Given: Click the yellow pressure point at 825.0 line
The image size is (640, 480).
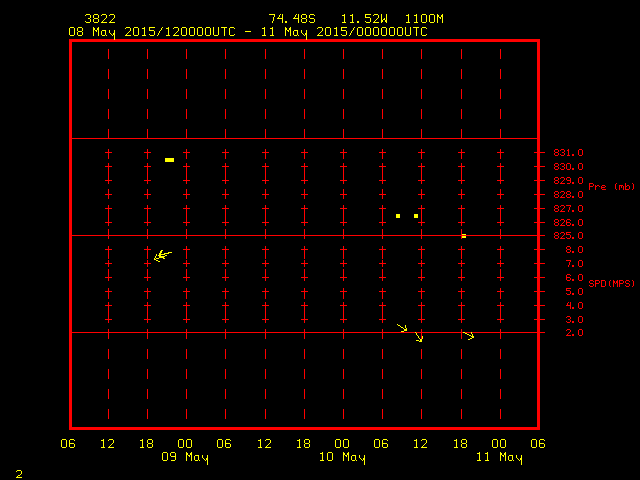Looking at the screenshot, I should [463, 236].
